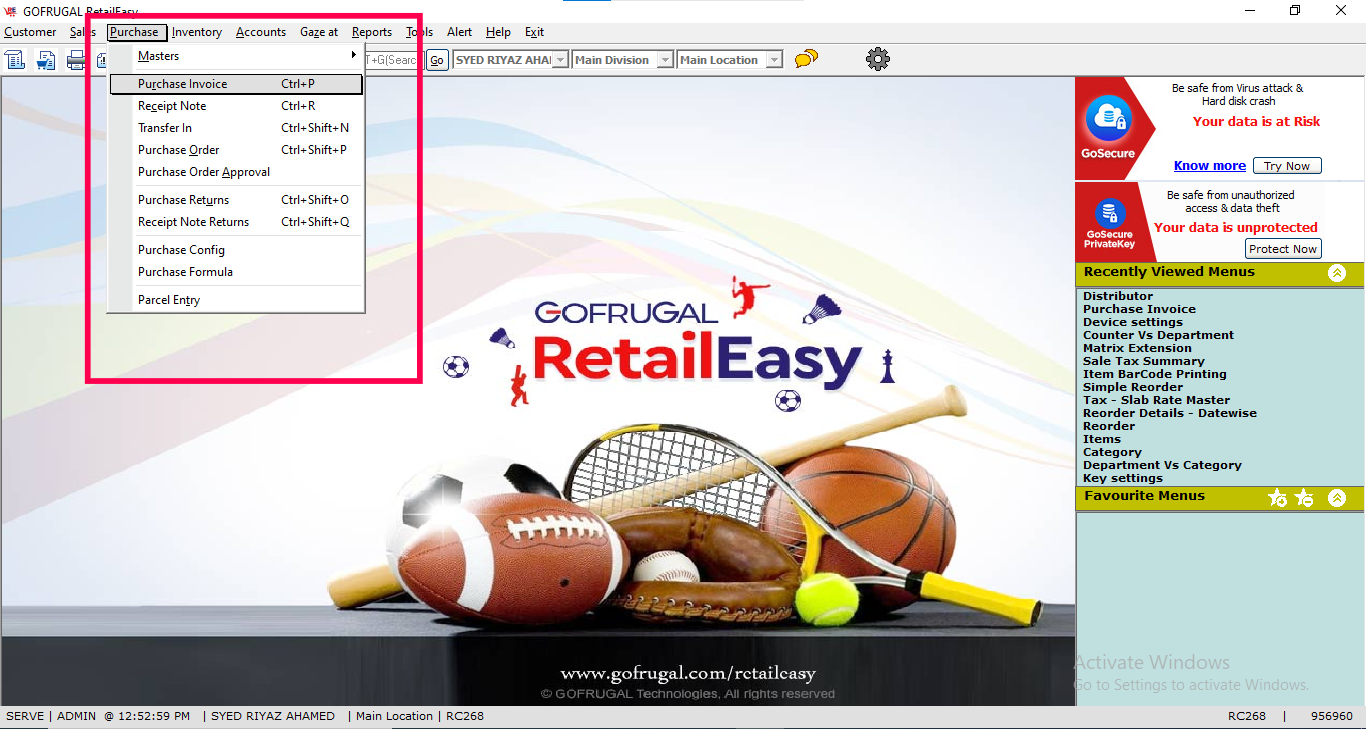The height and width of the screenshot is (729, 1366).
Task: Click the Main Location status bar entry
Action: coord(394,716)
